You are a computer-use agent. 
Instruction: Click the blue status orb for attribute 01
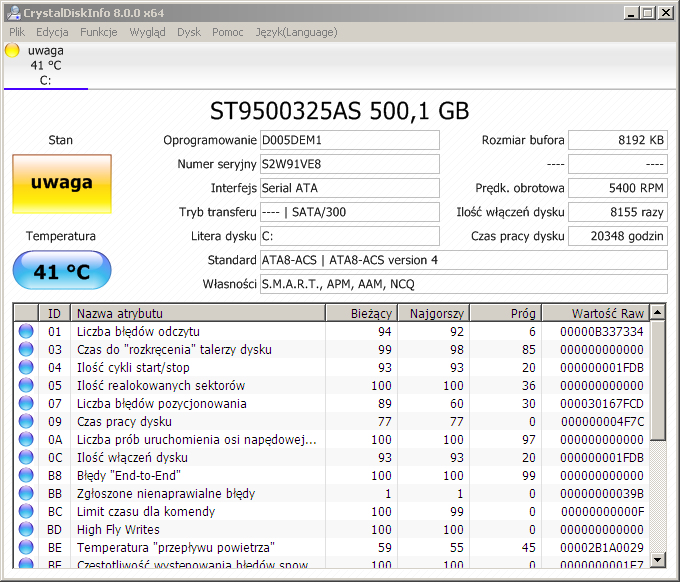click(x=26, y=331)
